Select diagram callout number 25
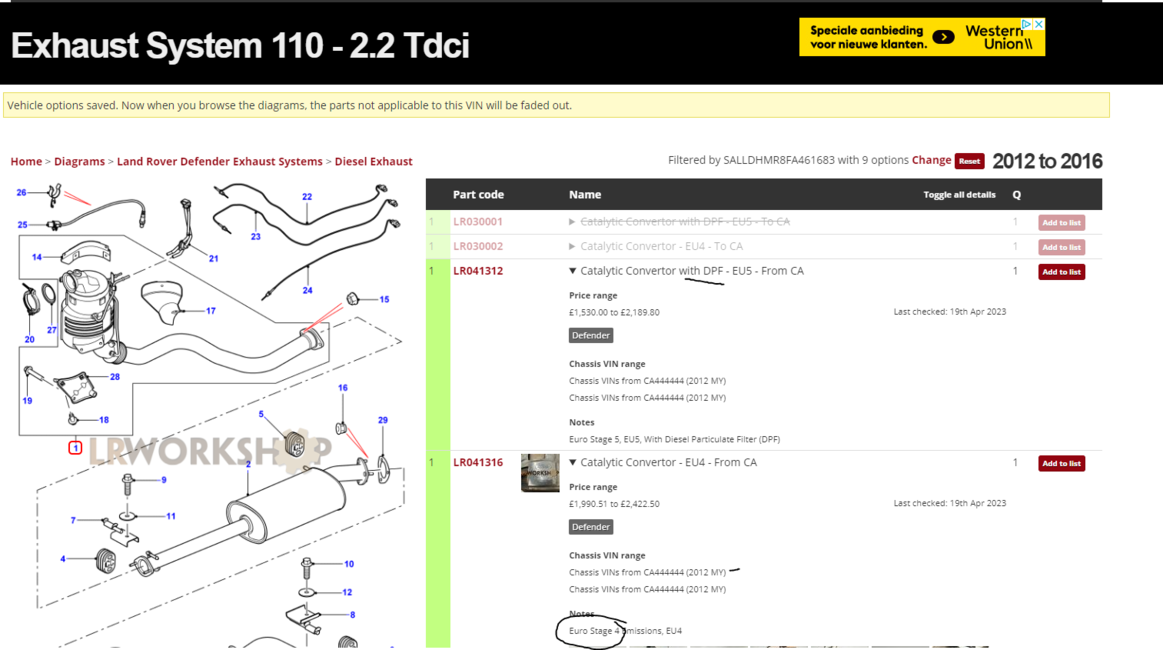This screenshot has height=650, width=1163. pos(22,225)
